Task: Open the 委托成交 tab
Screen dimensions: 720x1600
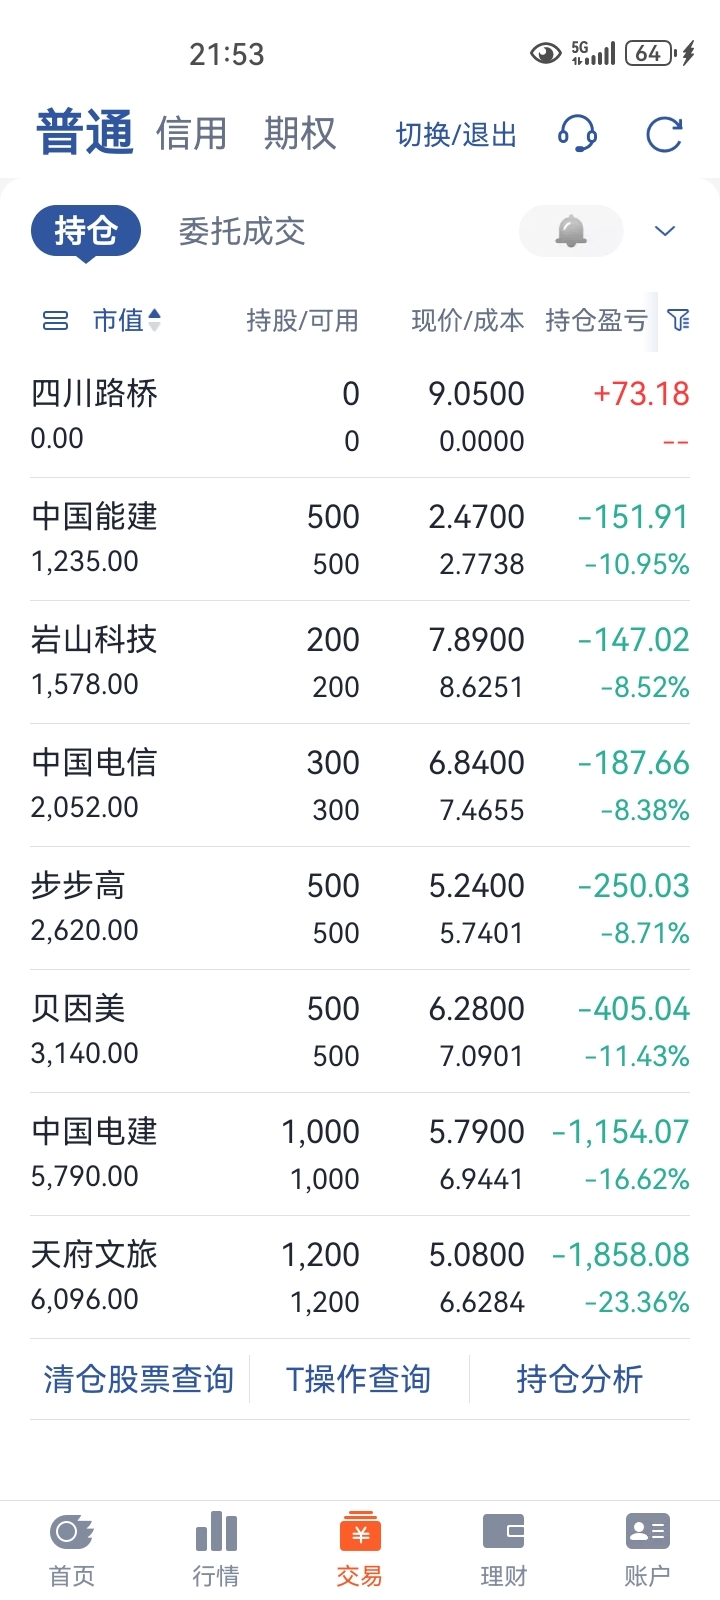Action: click(242, 231)
